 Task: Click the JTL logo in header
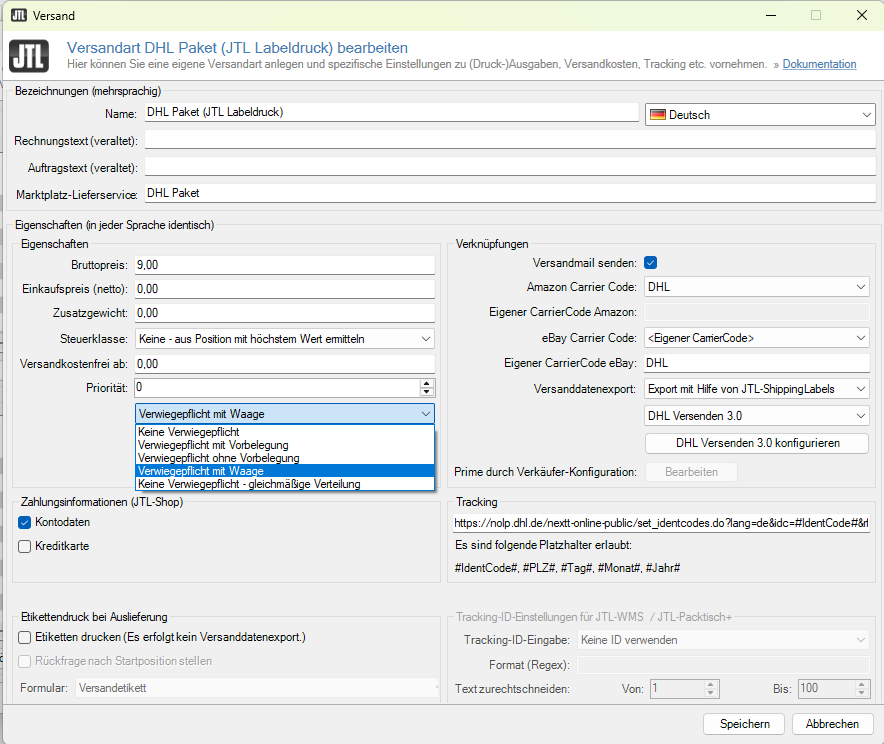pyautogui.click(x=29, y=56)
